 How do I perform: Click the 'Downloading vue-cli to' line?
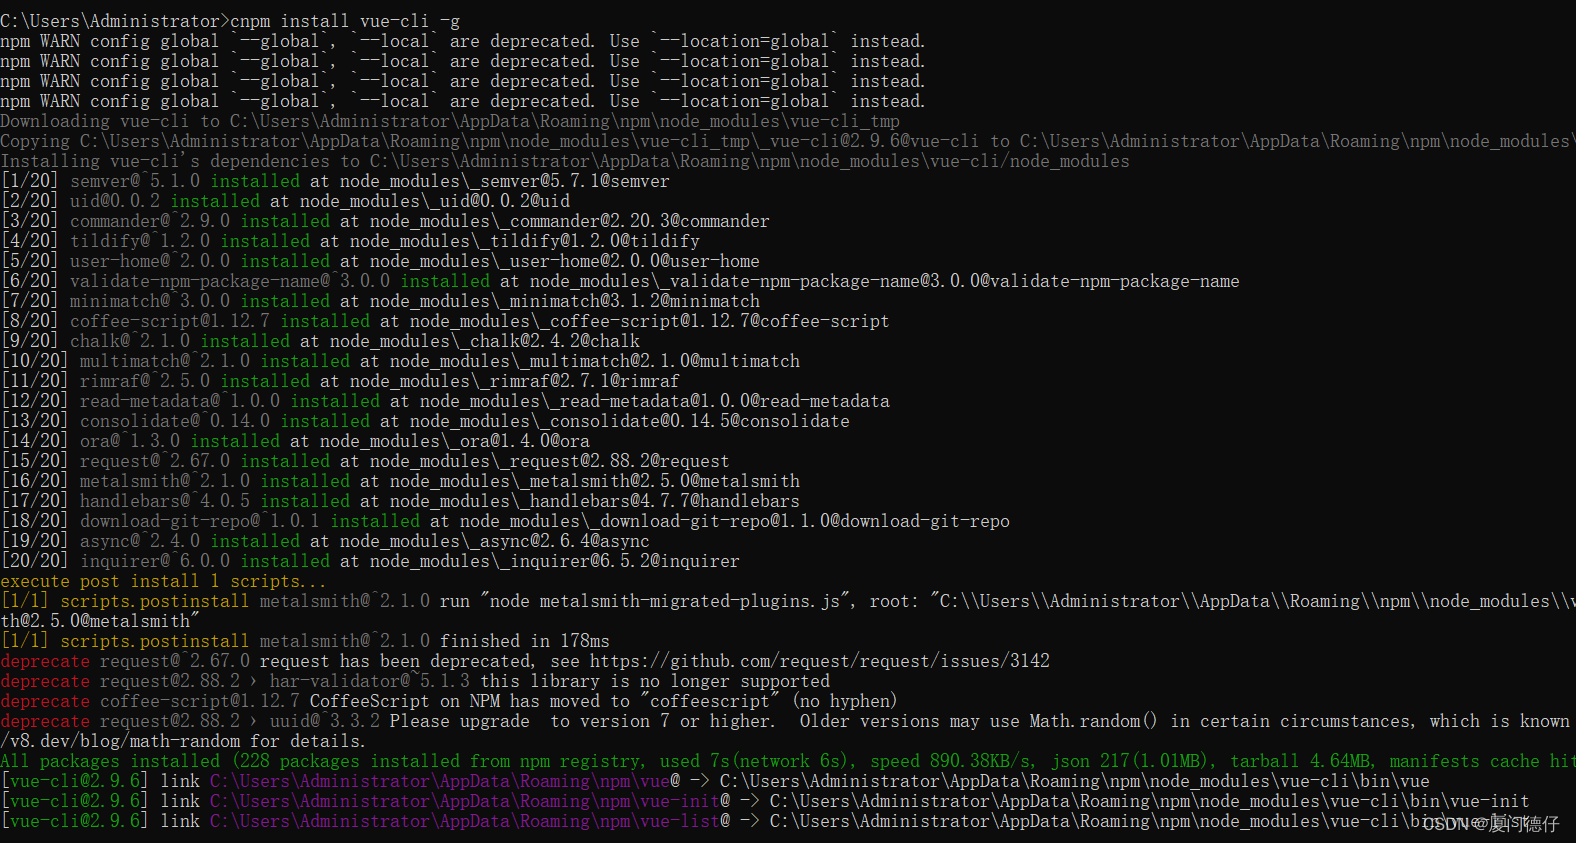coord(450,121)
